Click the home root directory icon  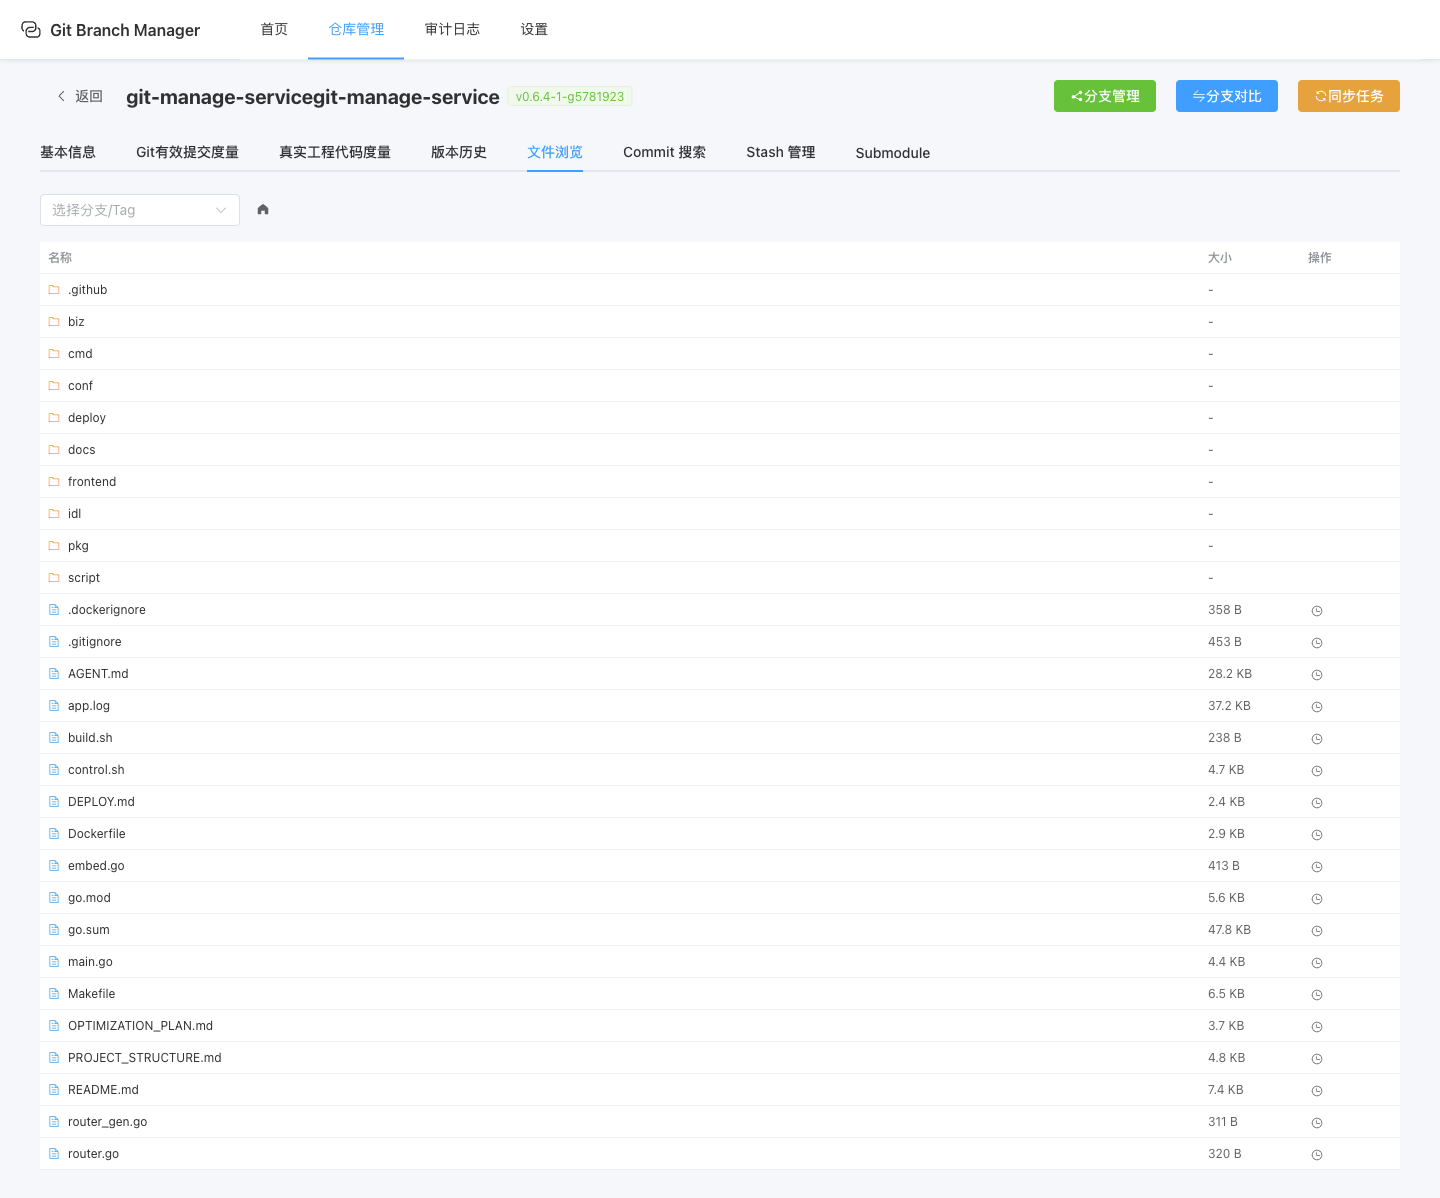pyautogui.click(x=263, y=210)
